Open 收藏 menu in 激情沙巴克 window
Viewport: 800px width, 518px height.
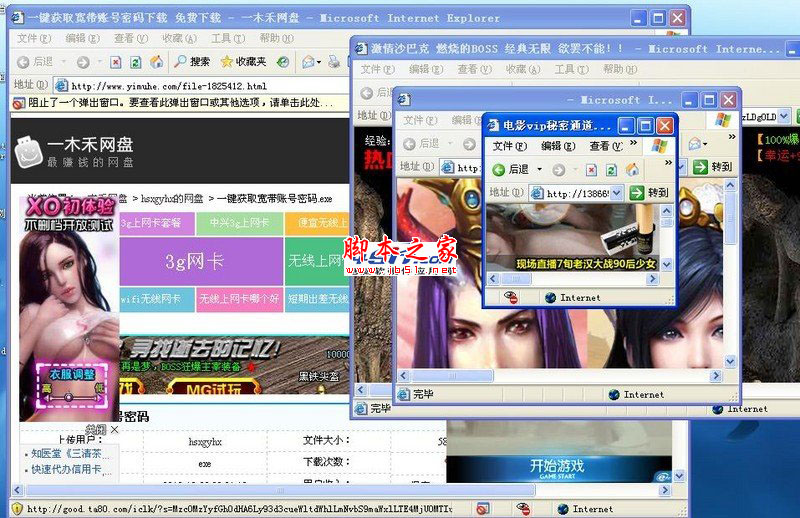pos(523,69)
